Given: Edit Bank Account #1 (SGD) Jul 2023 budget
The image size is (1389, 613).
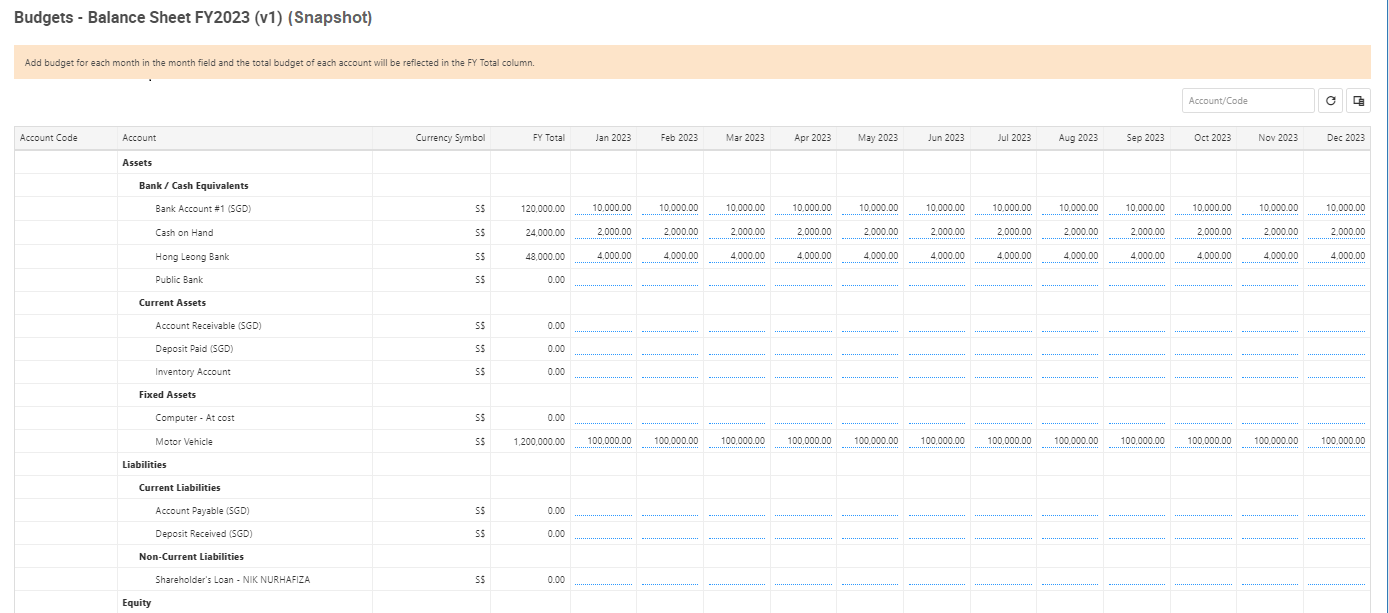Looking at the screenshot, I should (1003, 208).
